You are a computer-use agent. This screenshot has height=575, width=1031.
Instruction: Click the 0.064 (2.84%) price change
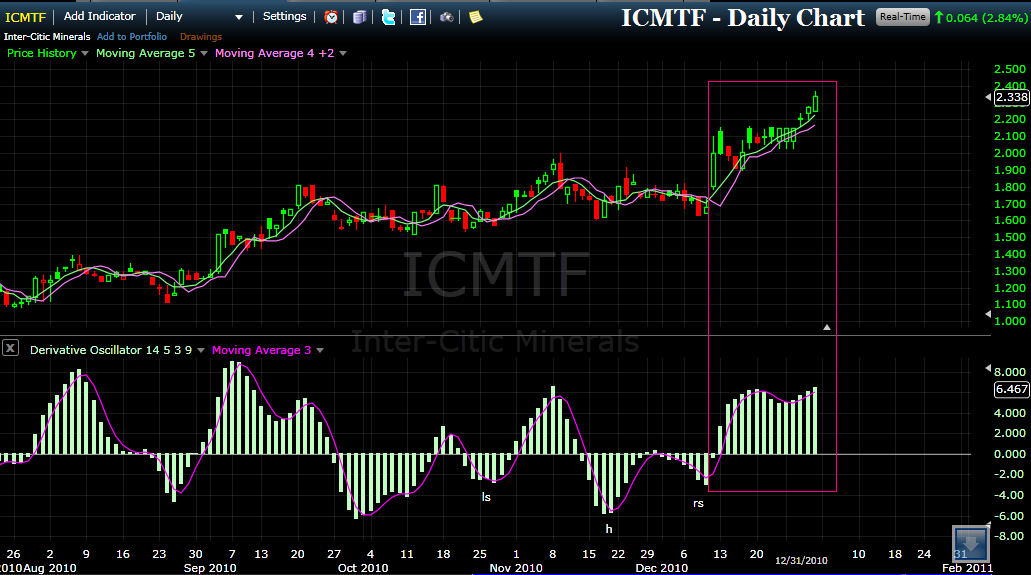click(986, 18)
